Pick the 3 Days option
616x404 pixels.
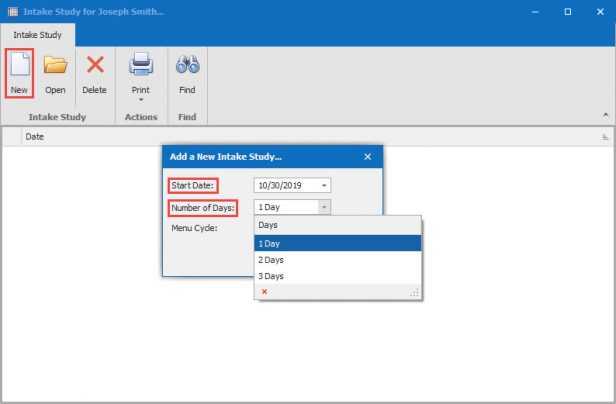click(x=338, y=275)
